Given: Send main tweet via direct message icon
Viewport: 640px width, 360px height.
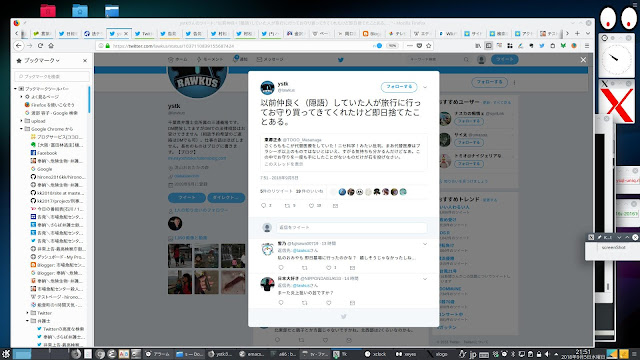Looking at the screenshot, I should tap(335, 206).
